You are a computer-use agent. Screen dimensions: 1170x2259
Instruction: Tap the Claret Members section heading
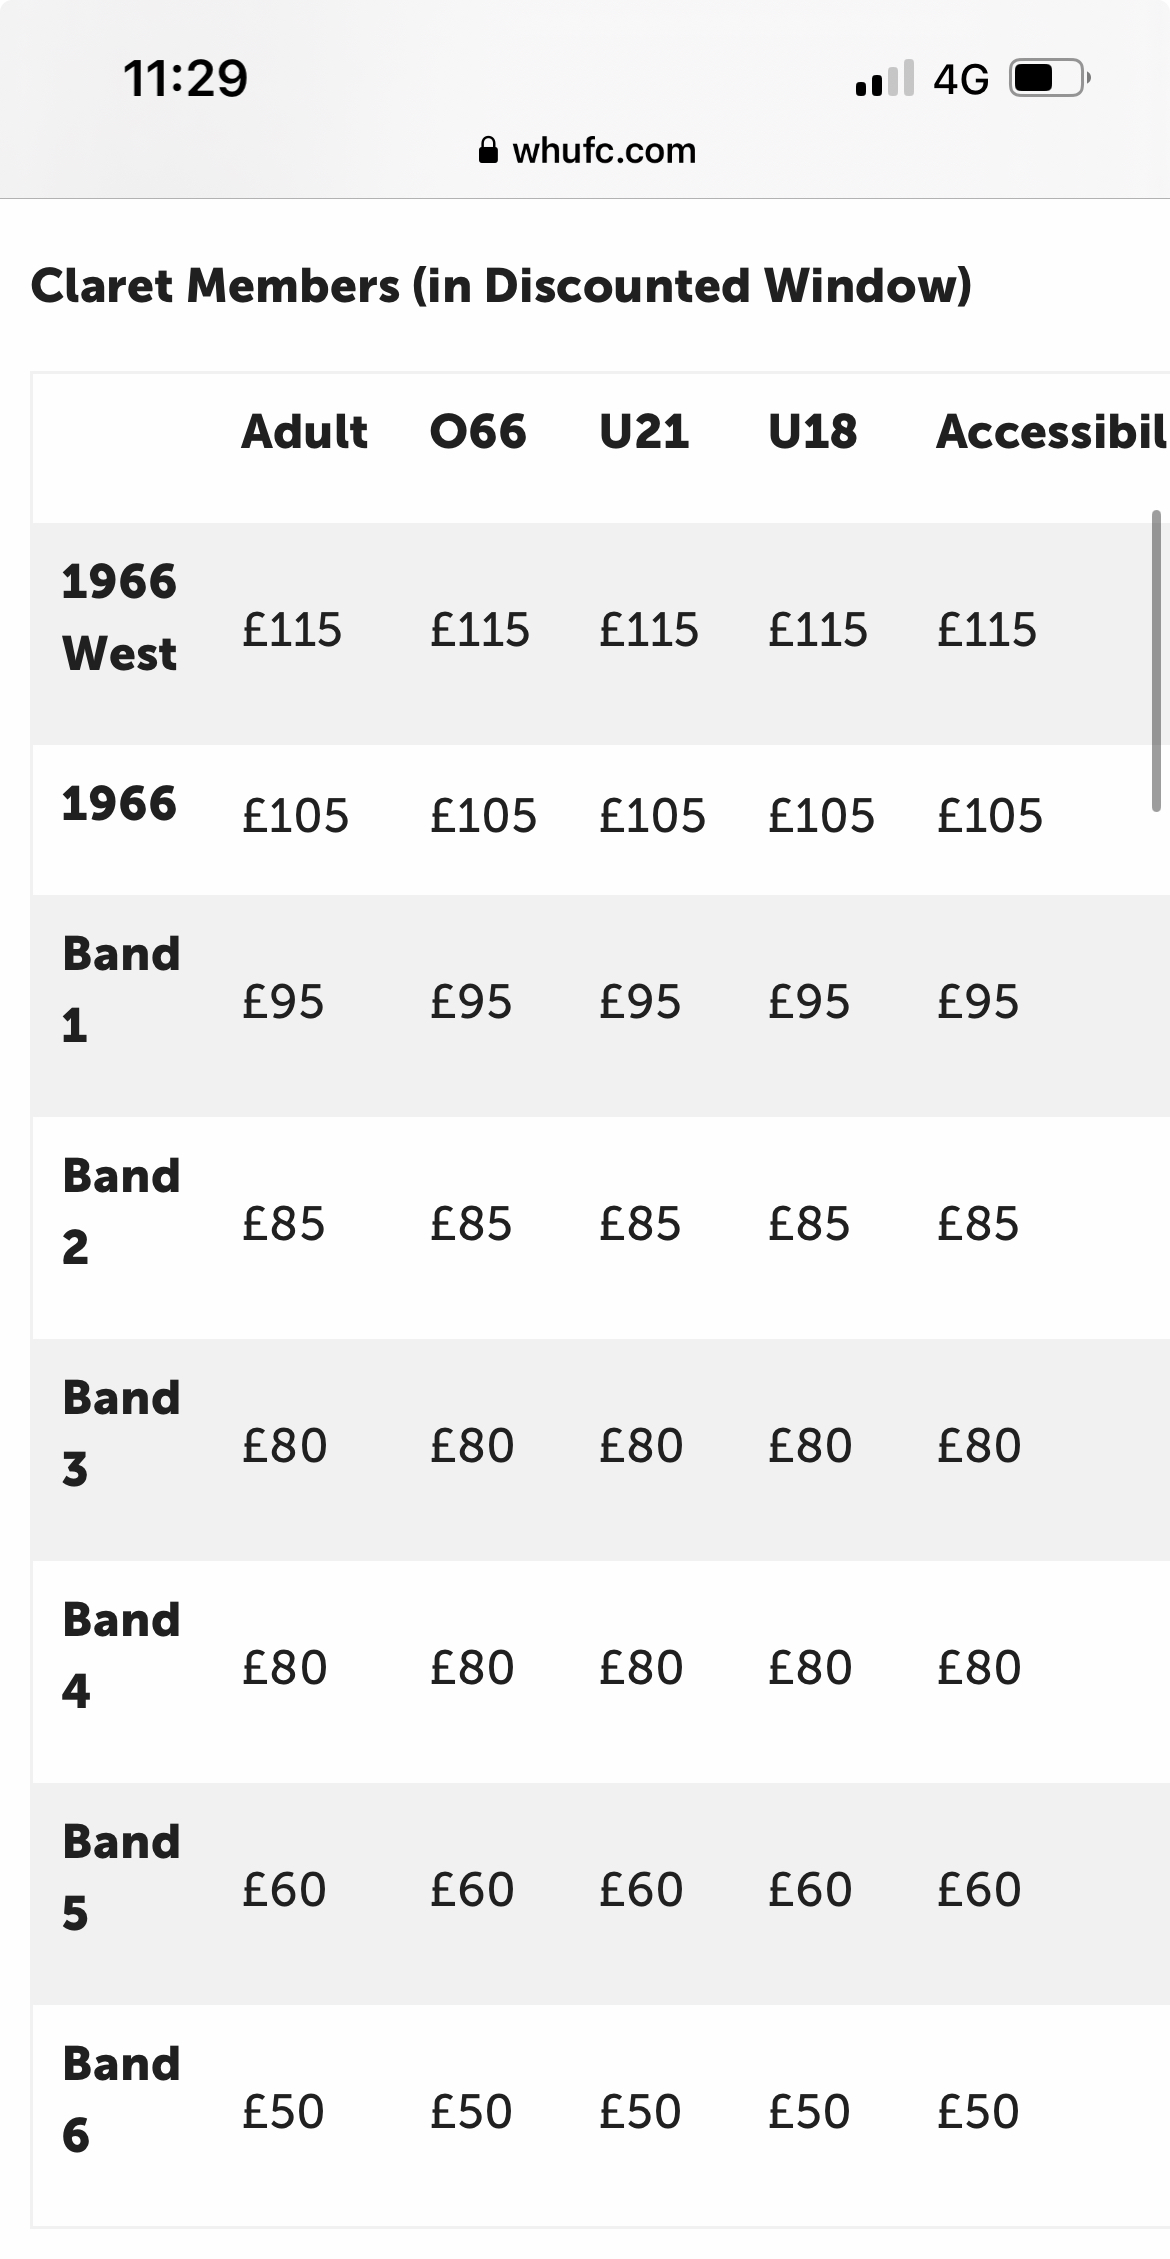(x=501, y=286)
